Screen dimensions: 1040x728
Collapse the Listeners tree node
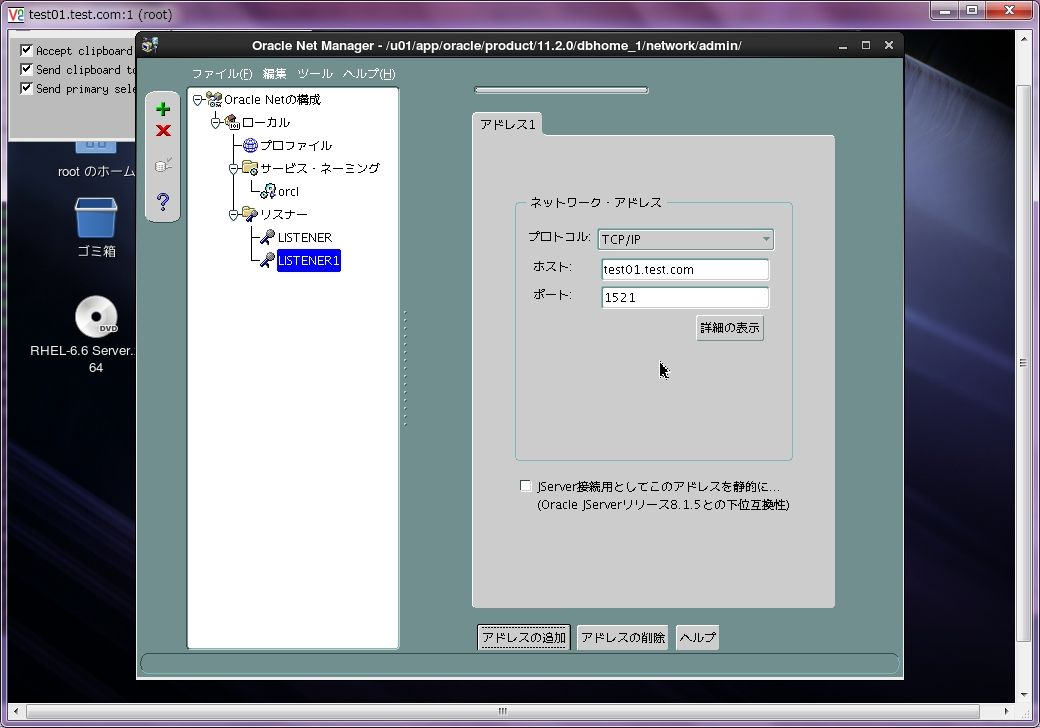coord(233,215)
